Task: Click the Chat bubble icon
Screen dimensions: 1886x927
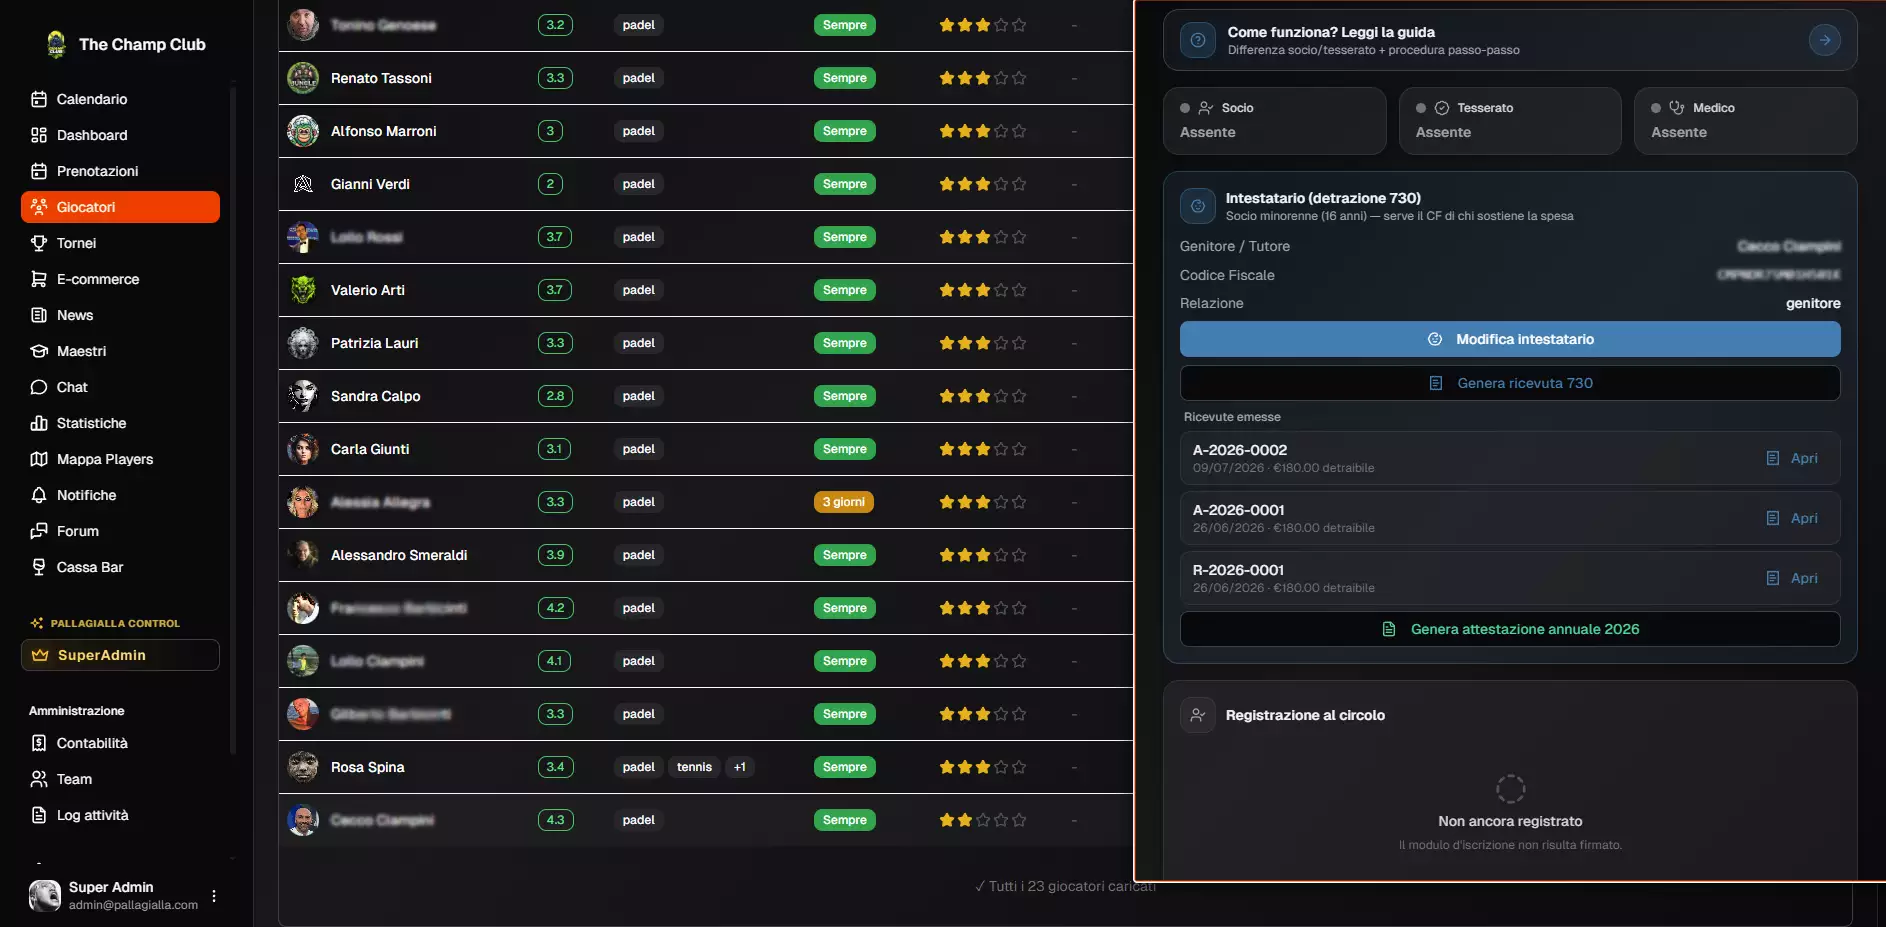Action: (39, 387)
